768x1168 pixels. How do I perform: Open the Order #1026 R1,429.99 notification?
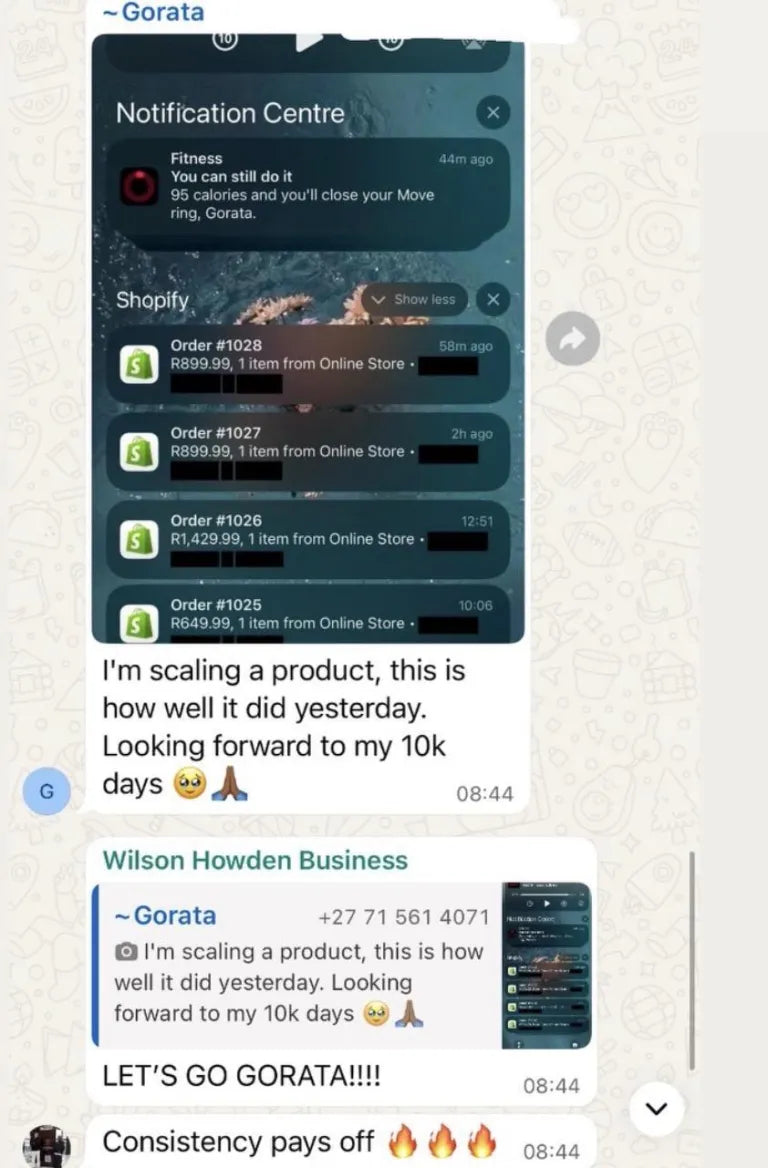pos(308,539)
